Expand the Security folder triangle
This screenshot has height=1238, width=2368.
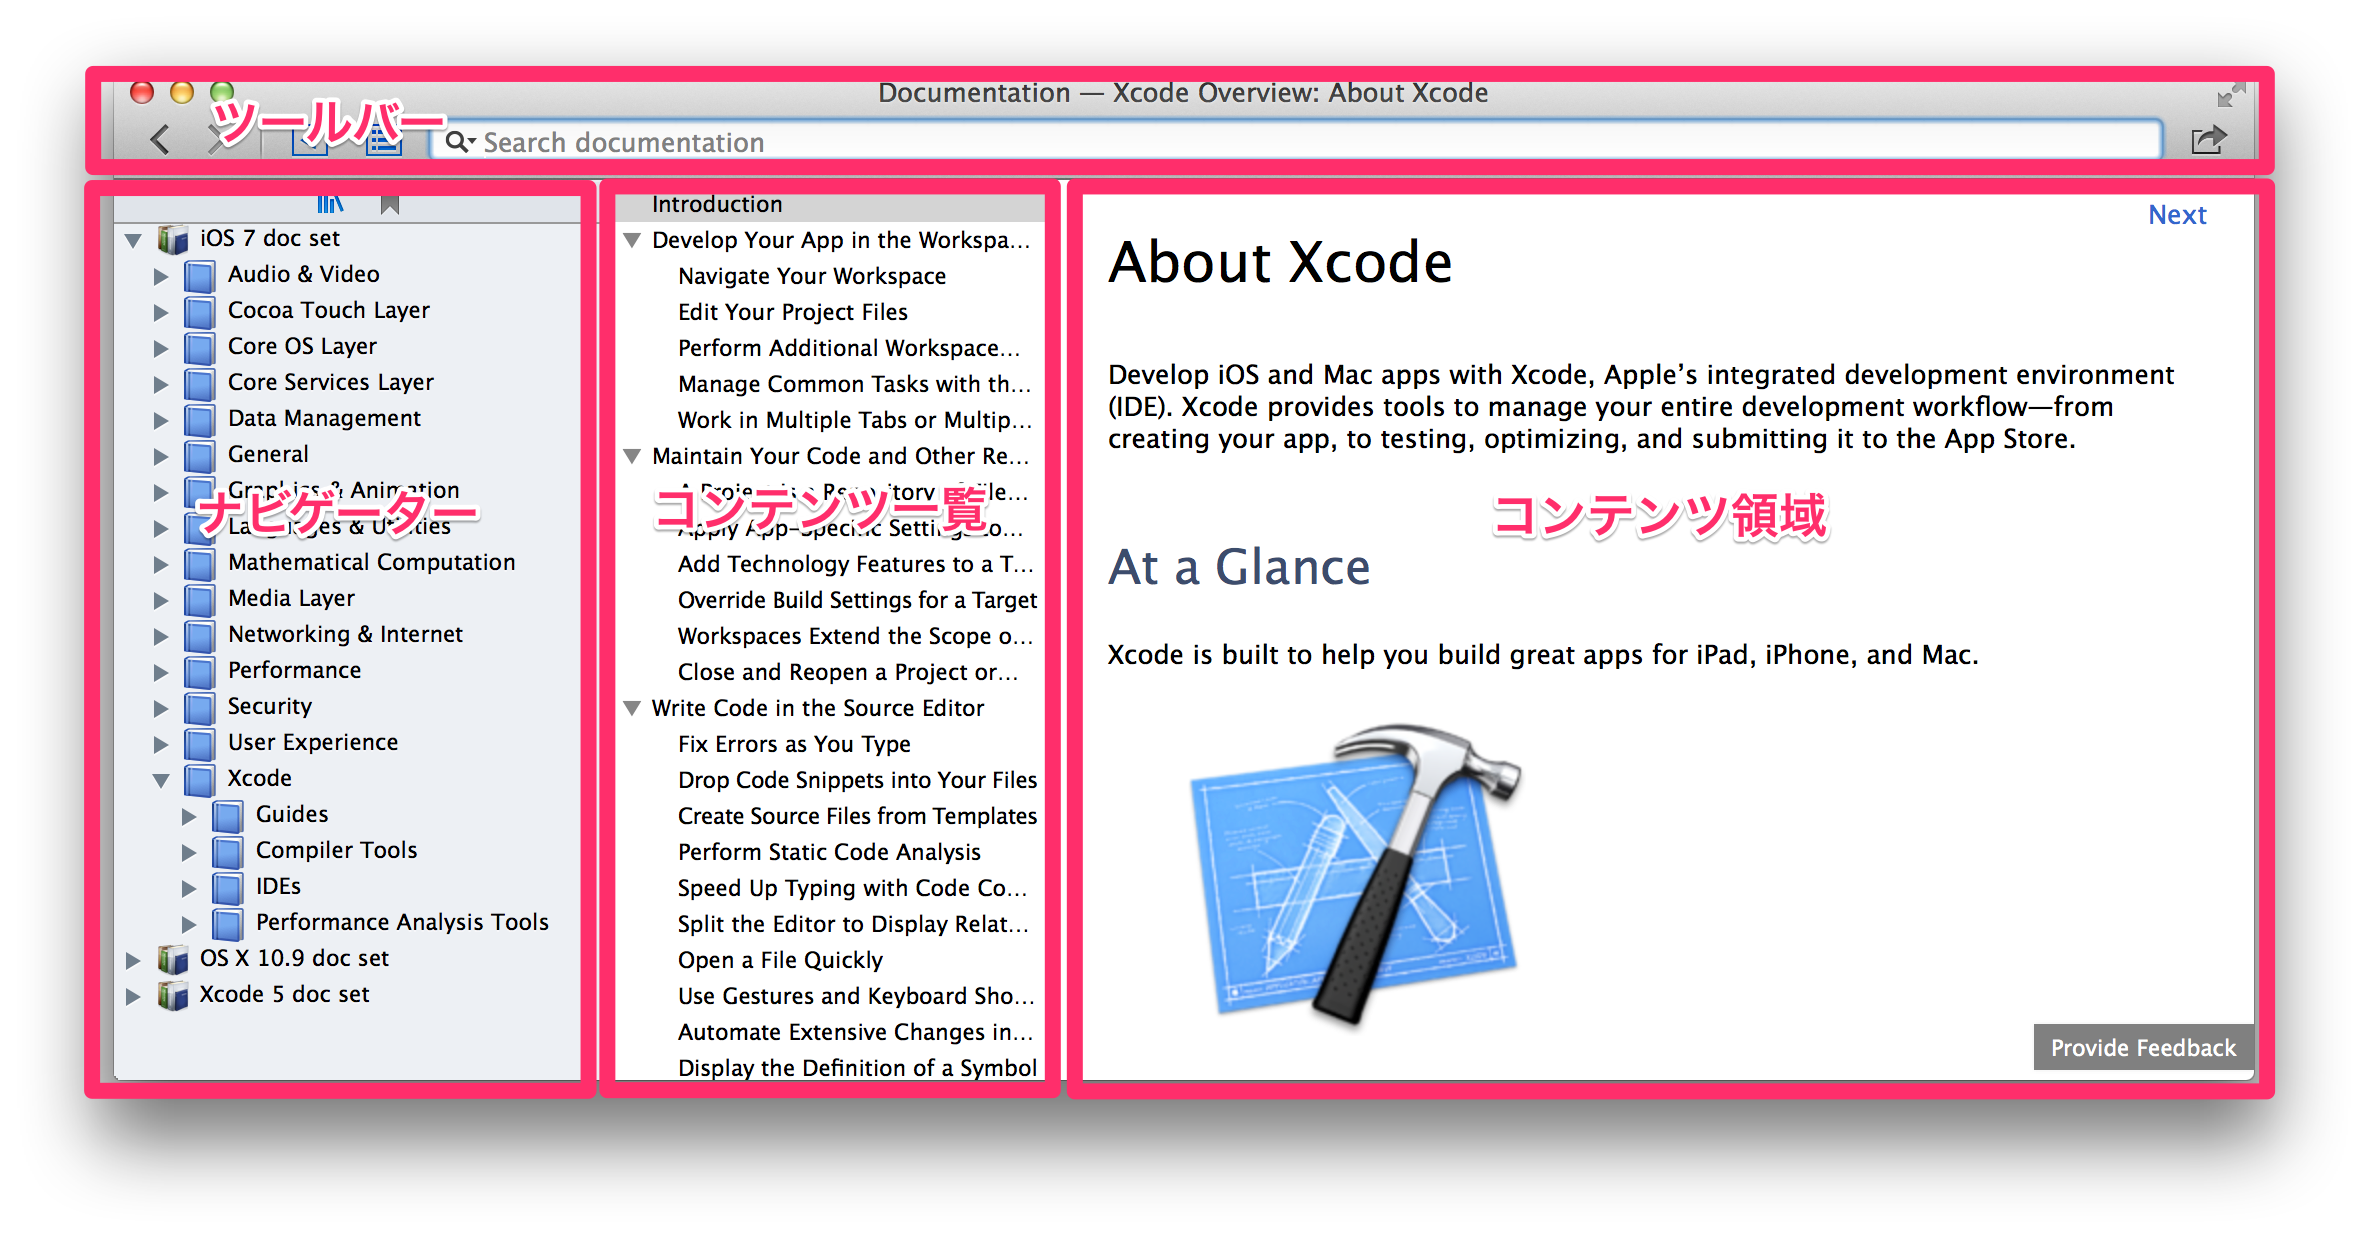[x=161, y=708]
